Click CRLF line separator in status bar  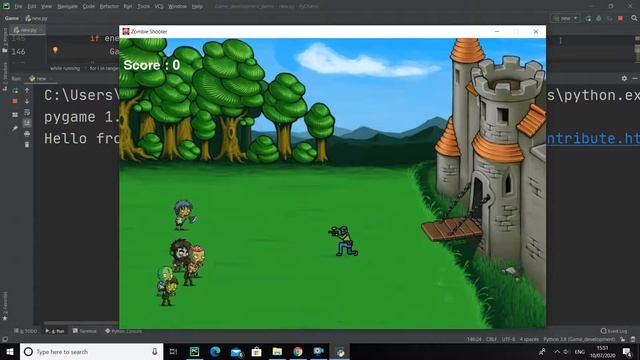point(491,340)
